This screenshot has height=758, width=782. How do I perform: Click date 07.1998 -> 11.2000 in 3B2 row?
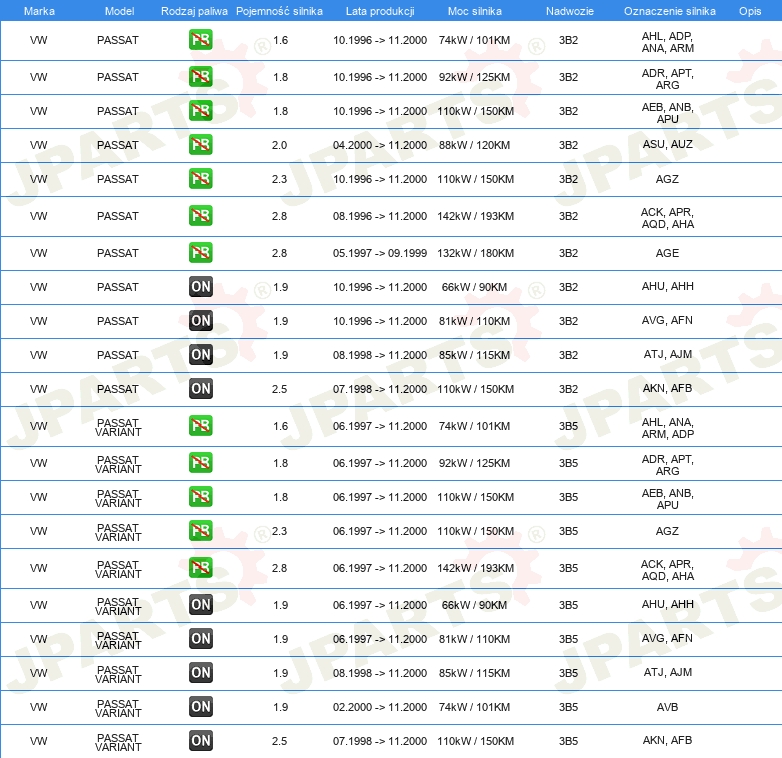[380, 389]
